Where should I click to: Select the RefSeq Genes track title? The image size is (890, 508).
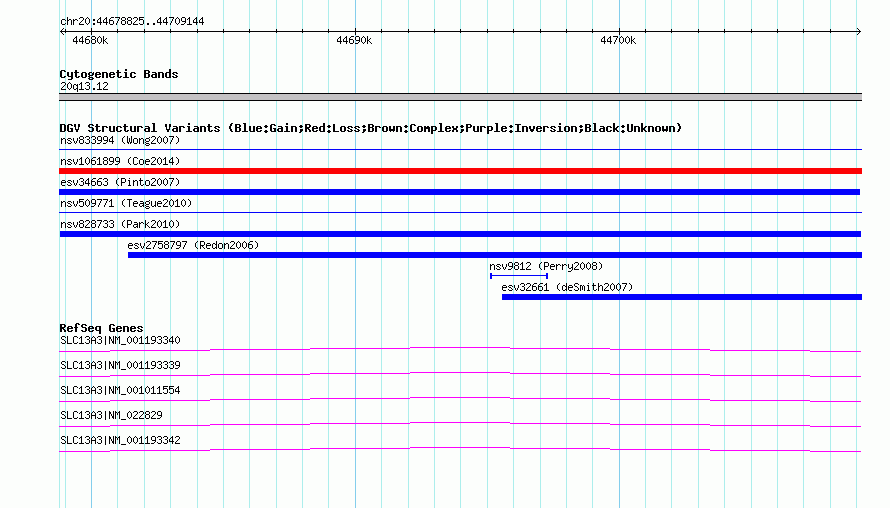[101, 328]
